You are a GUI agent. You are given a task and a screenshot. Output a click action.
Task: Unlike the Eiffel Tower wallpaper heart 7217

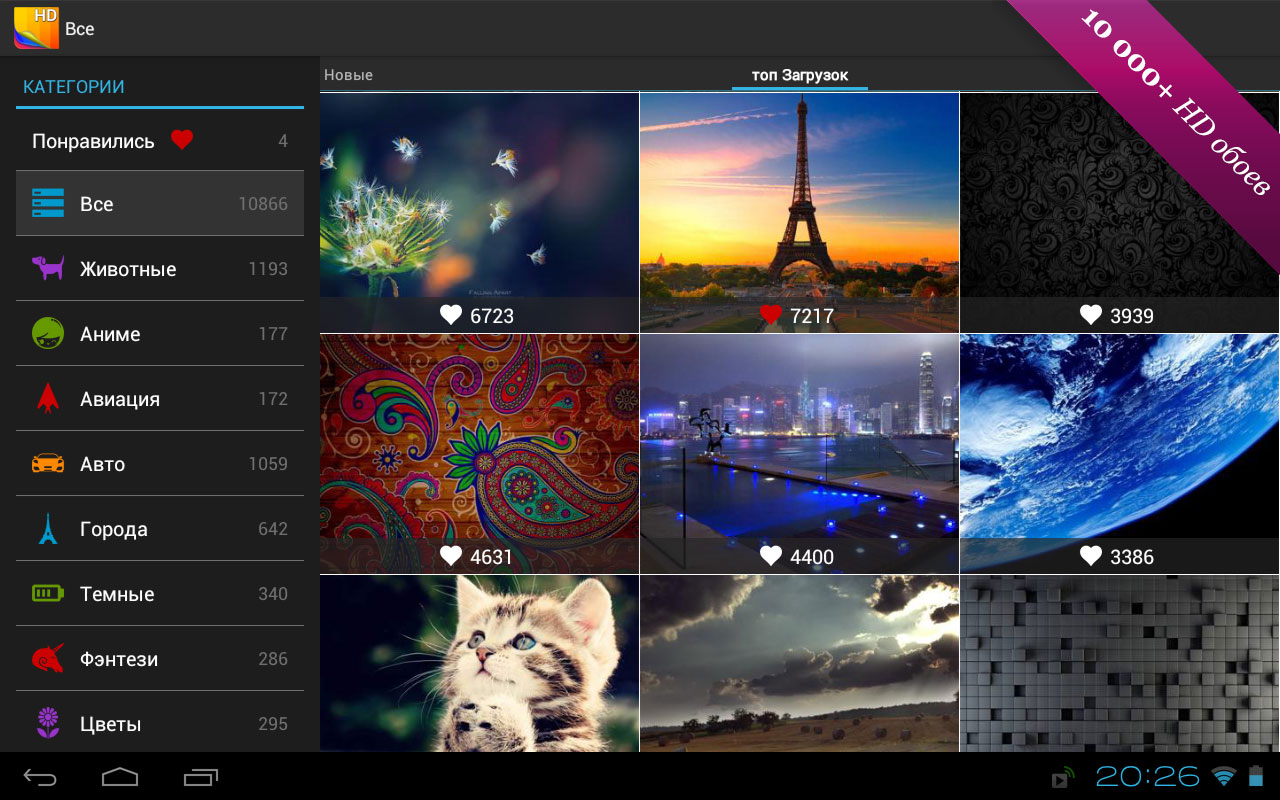click(770, 315)
